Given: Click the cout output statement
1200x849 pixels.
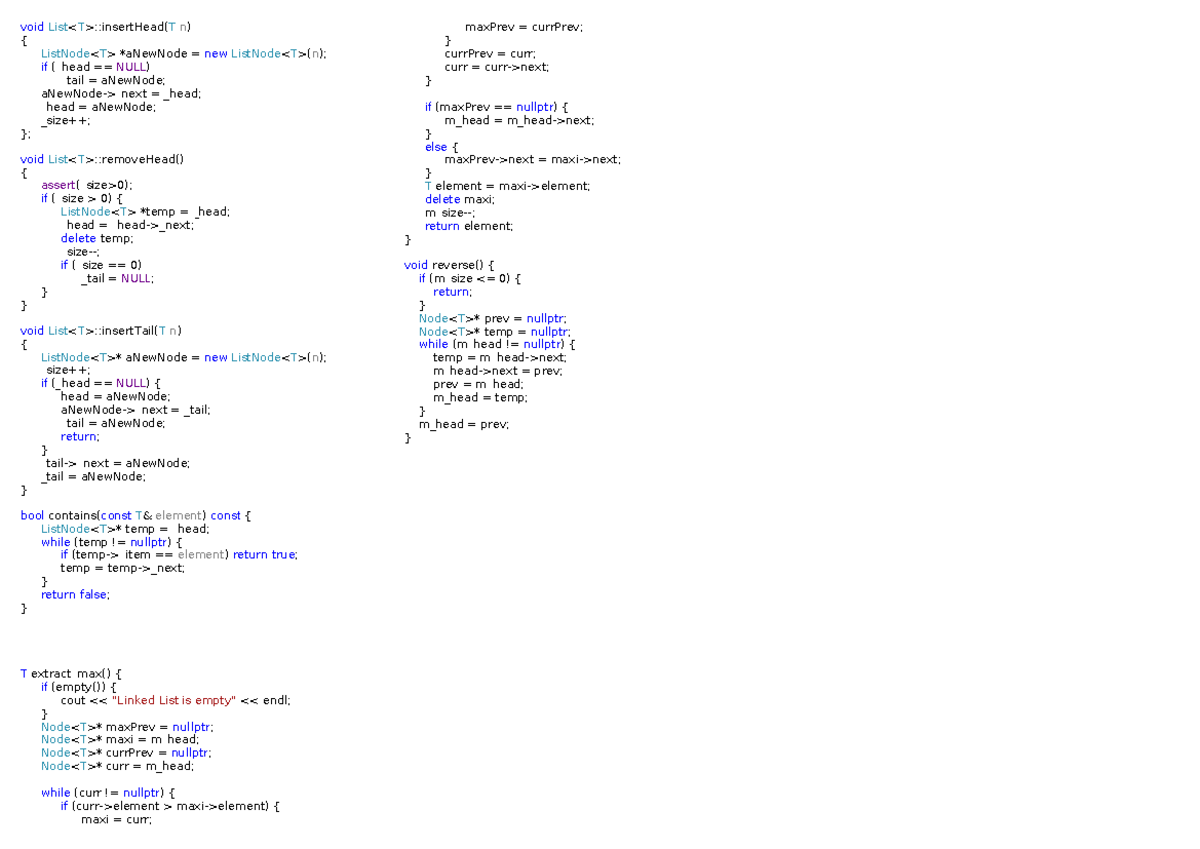Looking at the screenshot, I should tap(72, 700).
